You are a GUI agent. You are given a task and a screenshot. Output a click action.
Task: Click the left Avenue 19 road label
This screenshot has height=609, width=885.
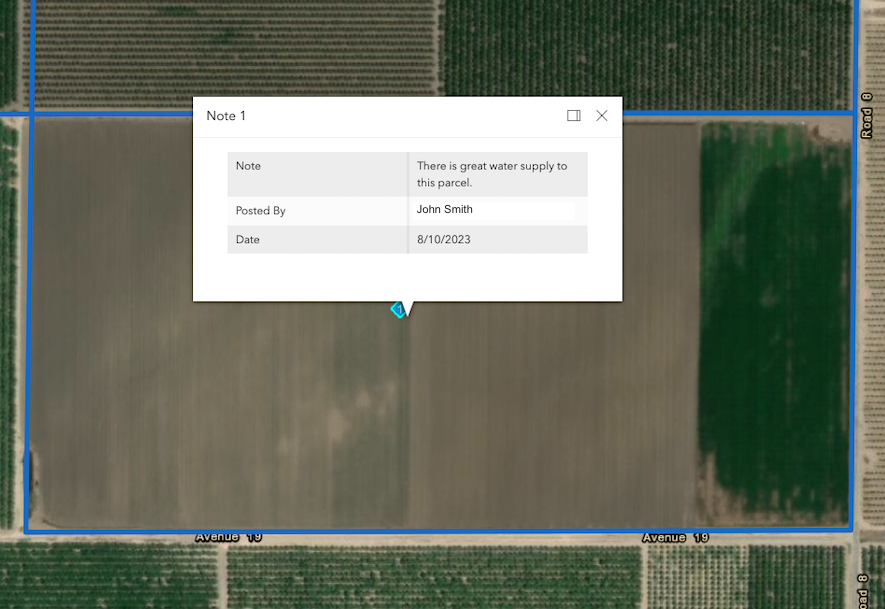[x=228, y=538]
